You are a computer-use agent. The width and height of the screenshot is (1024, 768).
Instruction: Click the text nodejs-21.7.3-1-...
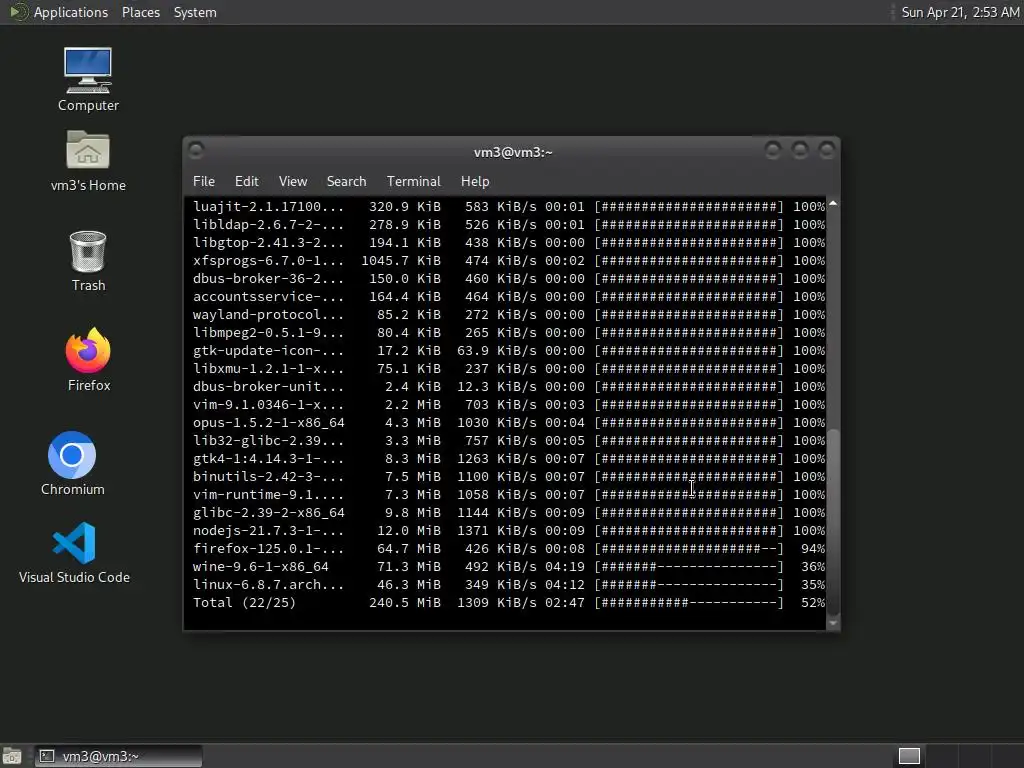268,531
